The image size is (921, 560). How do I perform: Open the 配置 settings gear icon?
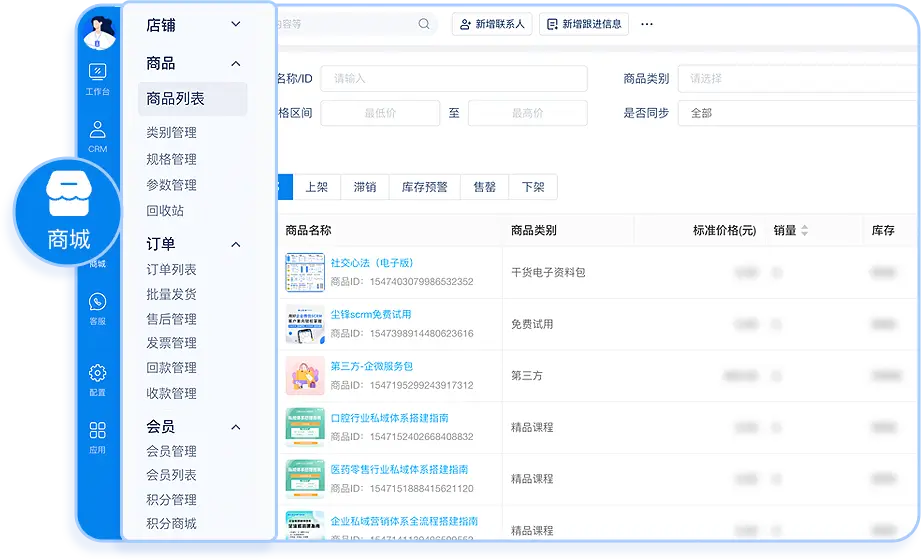click(97, 378)
